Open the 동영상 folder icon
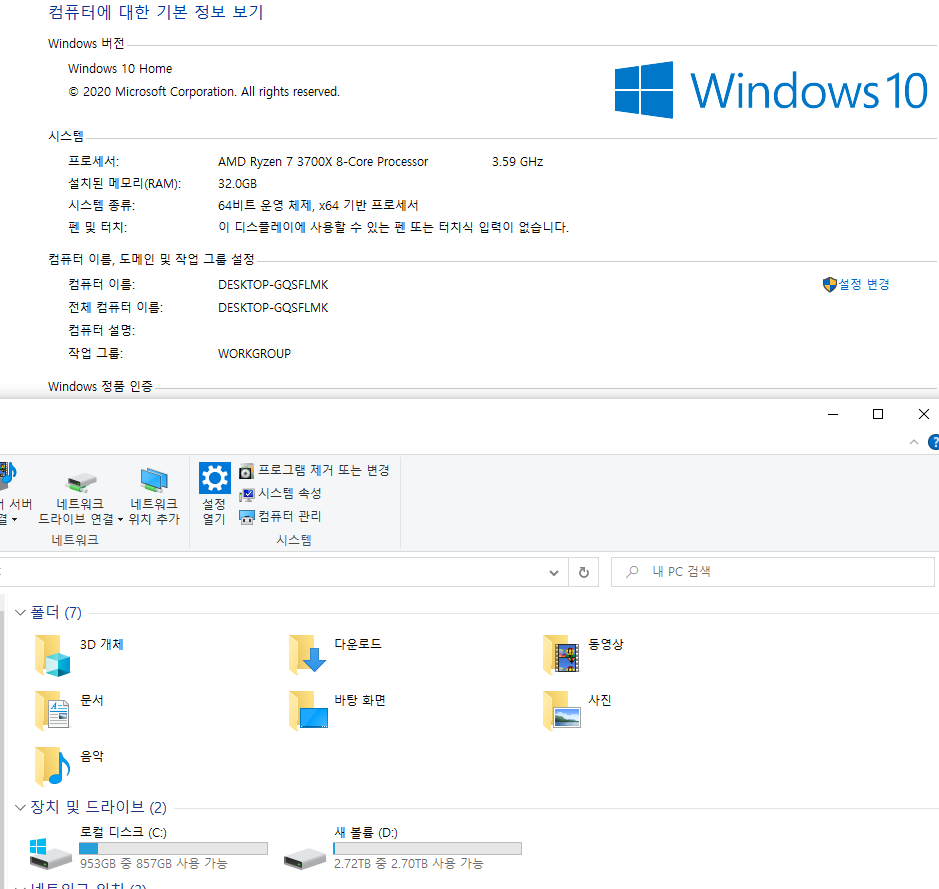The width and height of the screenshot is (939, 889). [561, 655]
